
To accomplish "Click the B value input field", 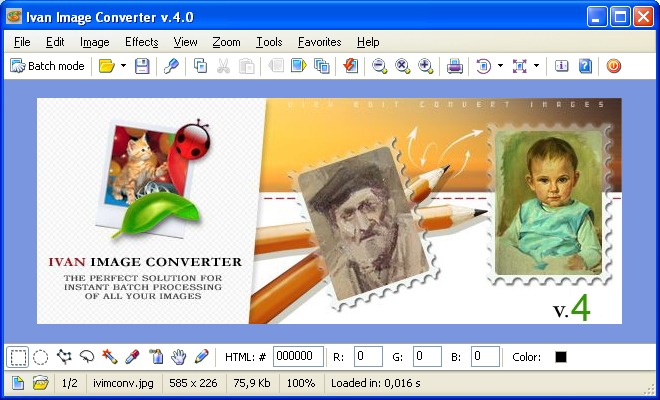I will coord(485,357).
